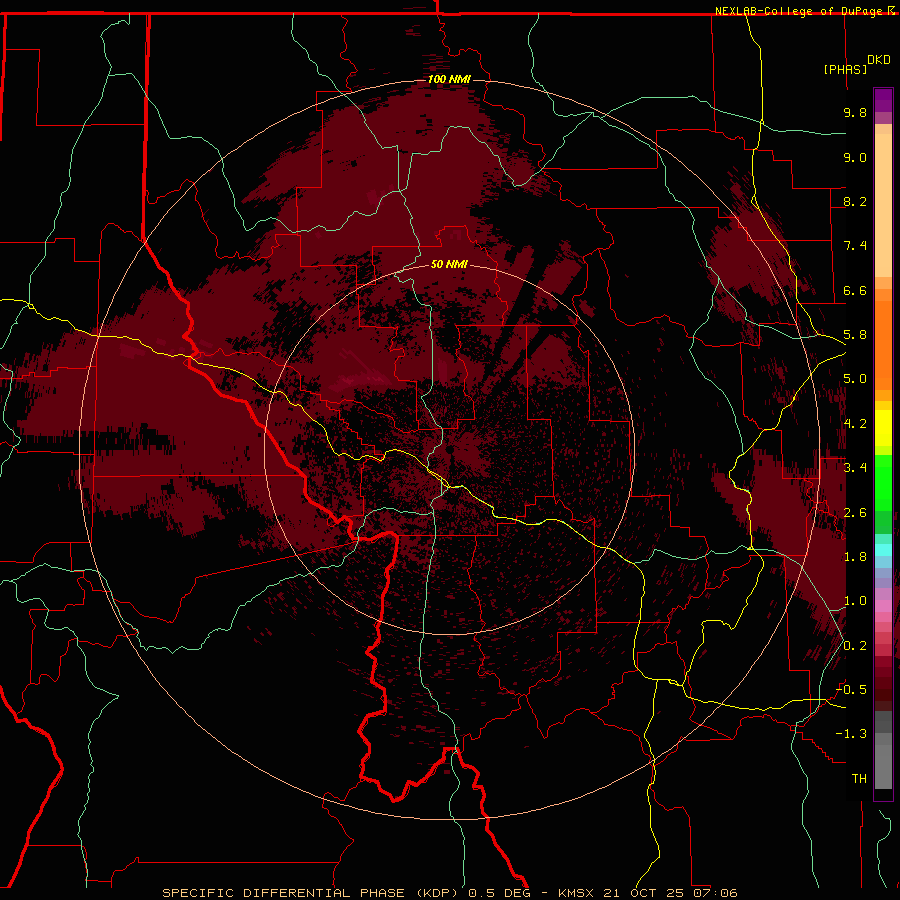900x900 pixels.
Task: Click the 0.2 scale value
Action: point(855,646)
